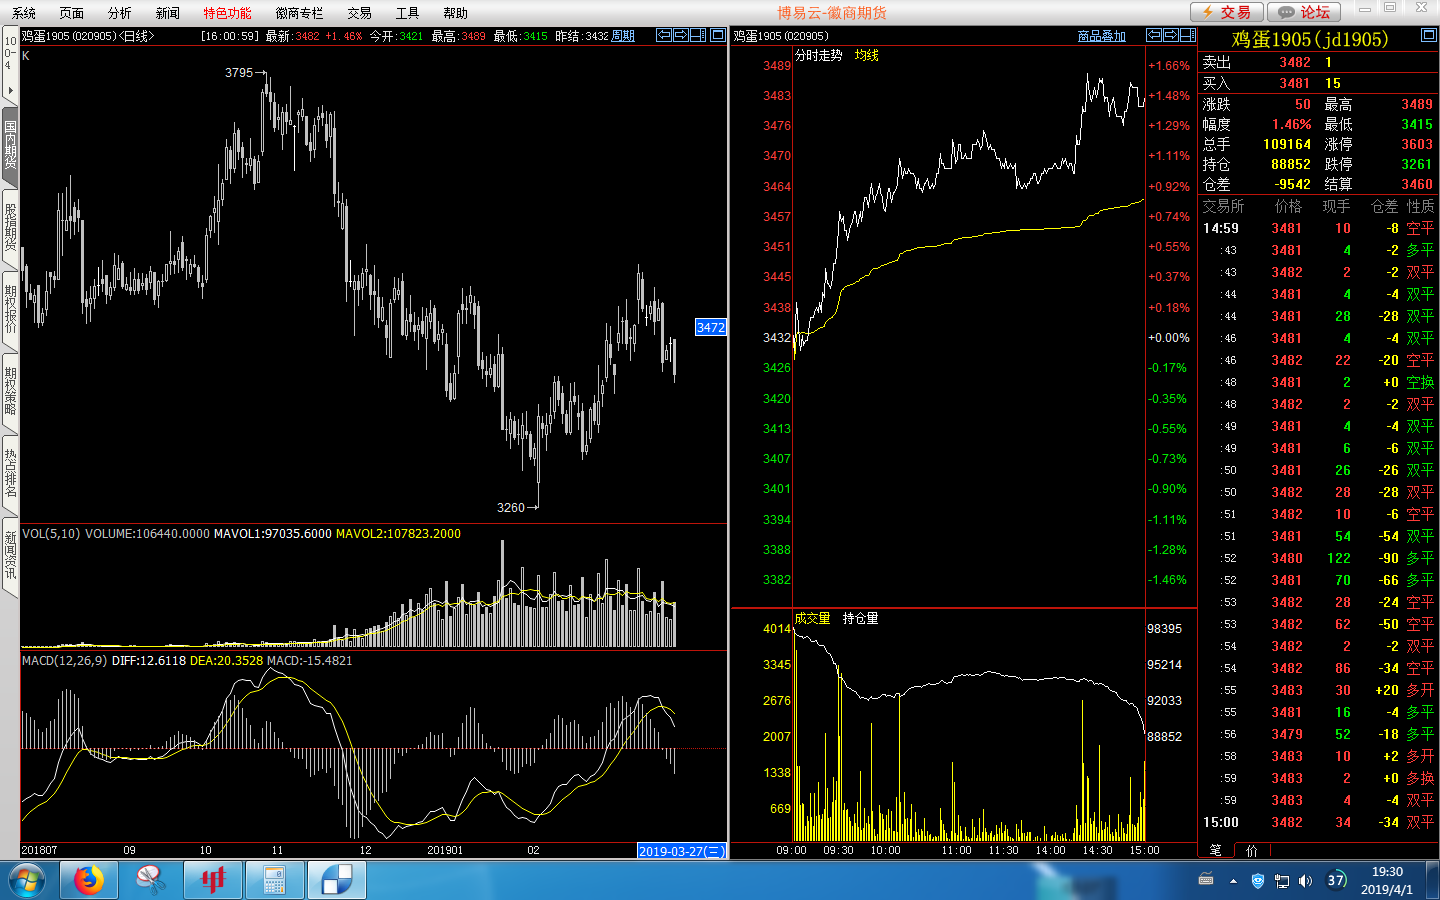Maximize the jd1905 quote panel
The width and height of the screenshot is (1440, 900).
1428,35
